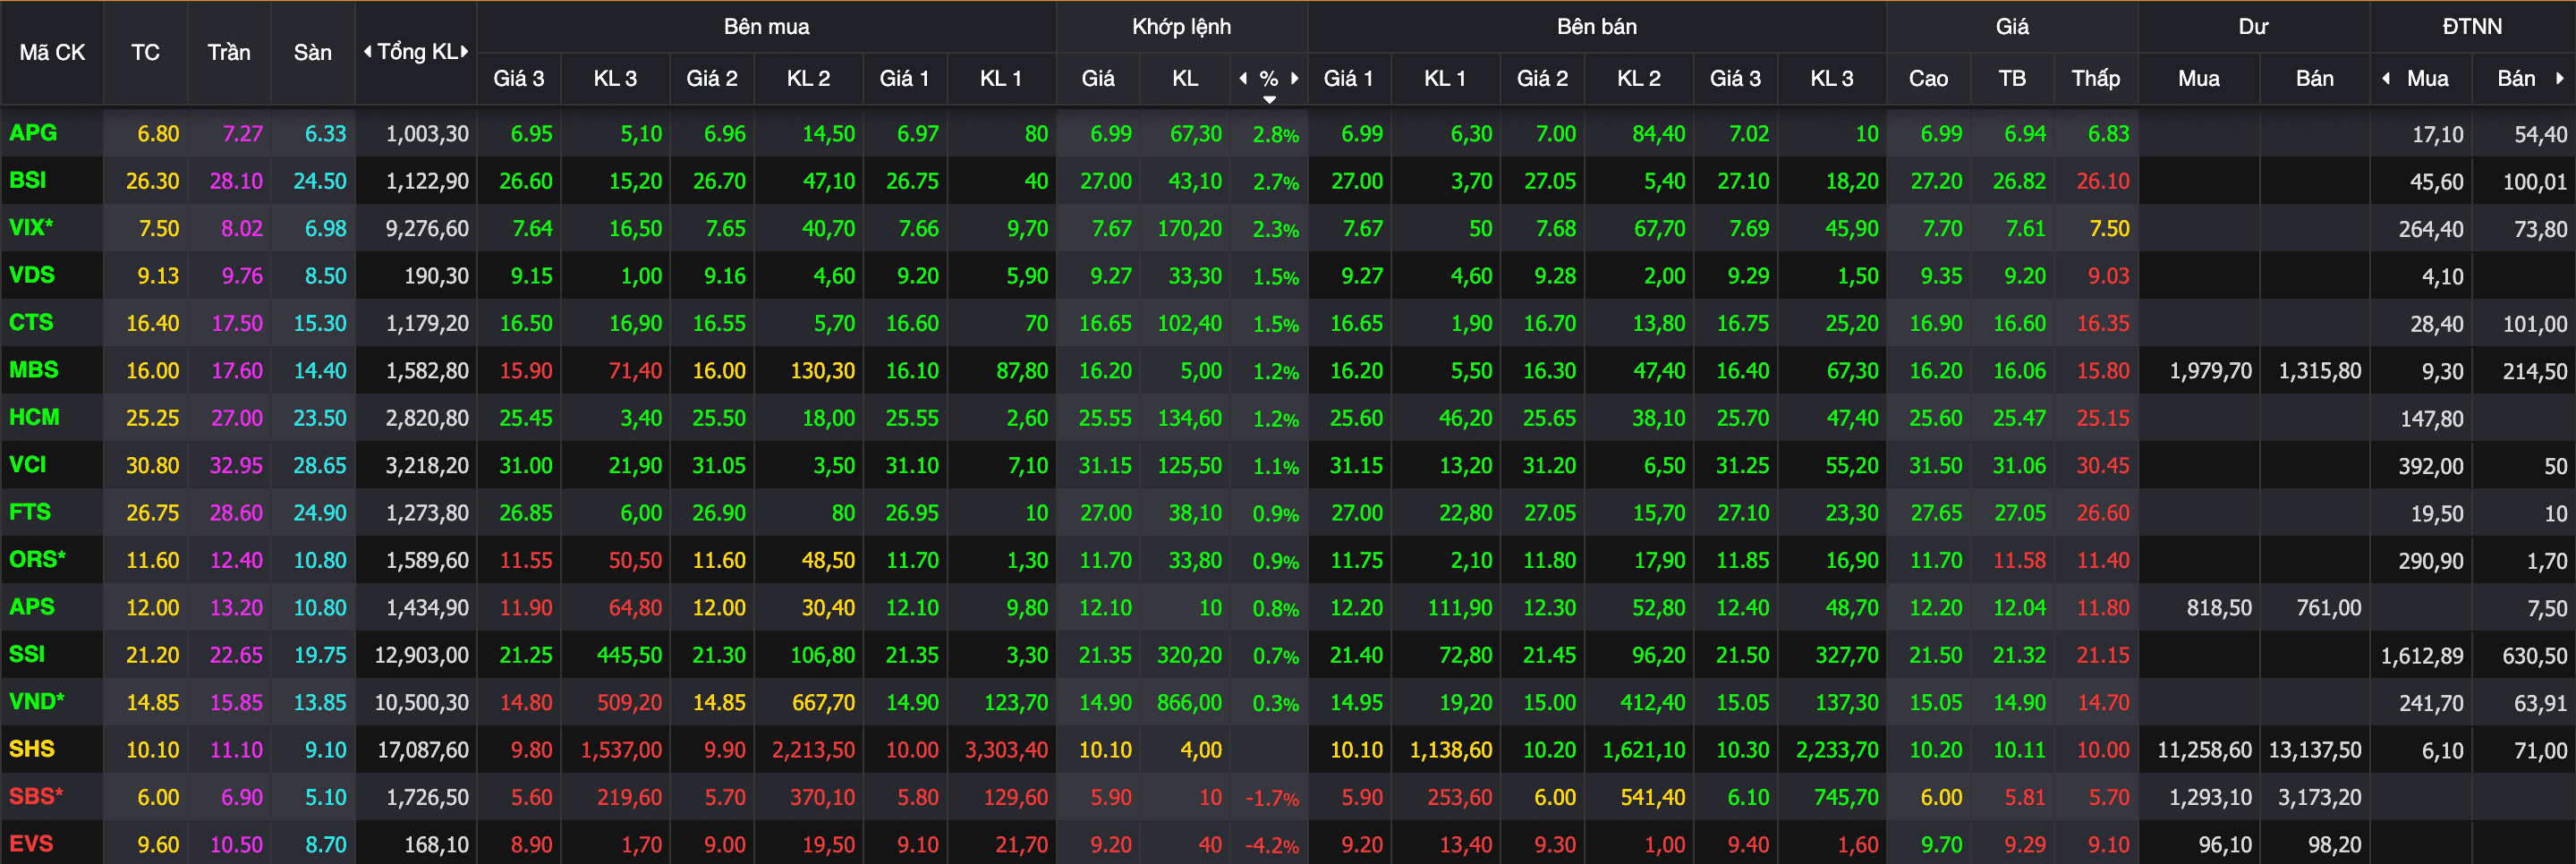The width and height of the screenshot is (2576, 864).
Task: Click SHS surplus buy value 11,258,60
Action: point(2204,750)
